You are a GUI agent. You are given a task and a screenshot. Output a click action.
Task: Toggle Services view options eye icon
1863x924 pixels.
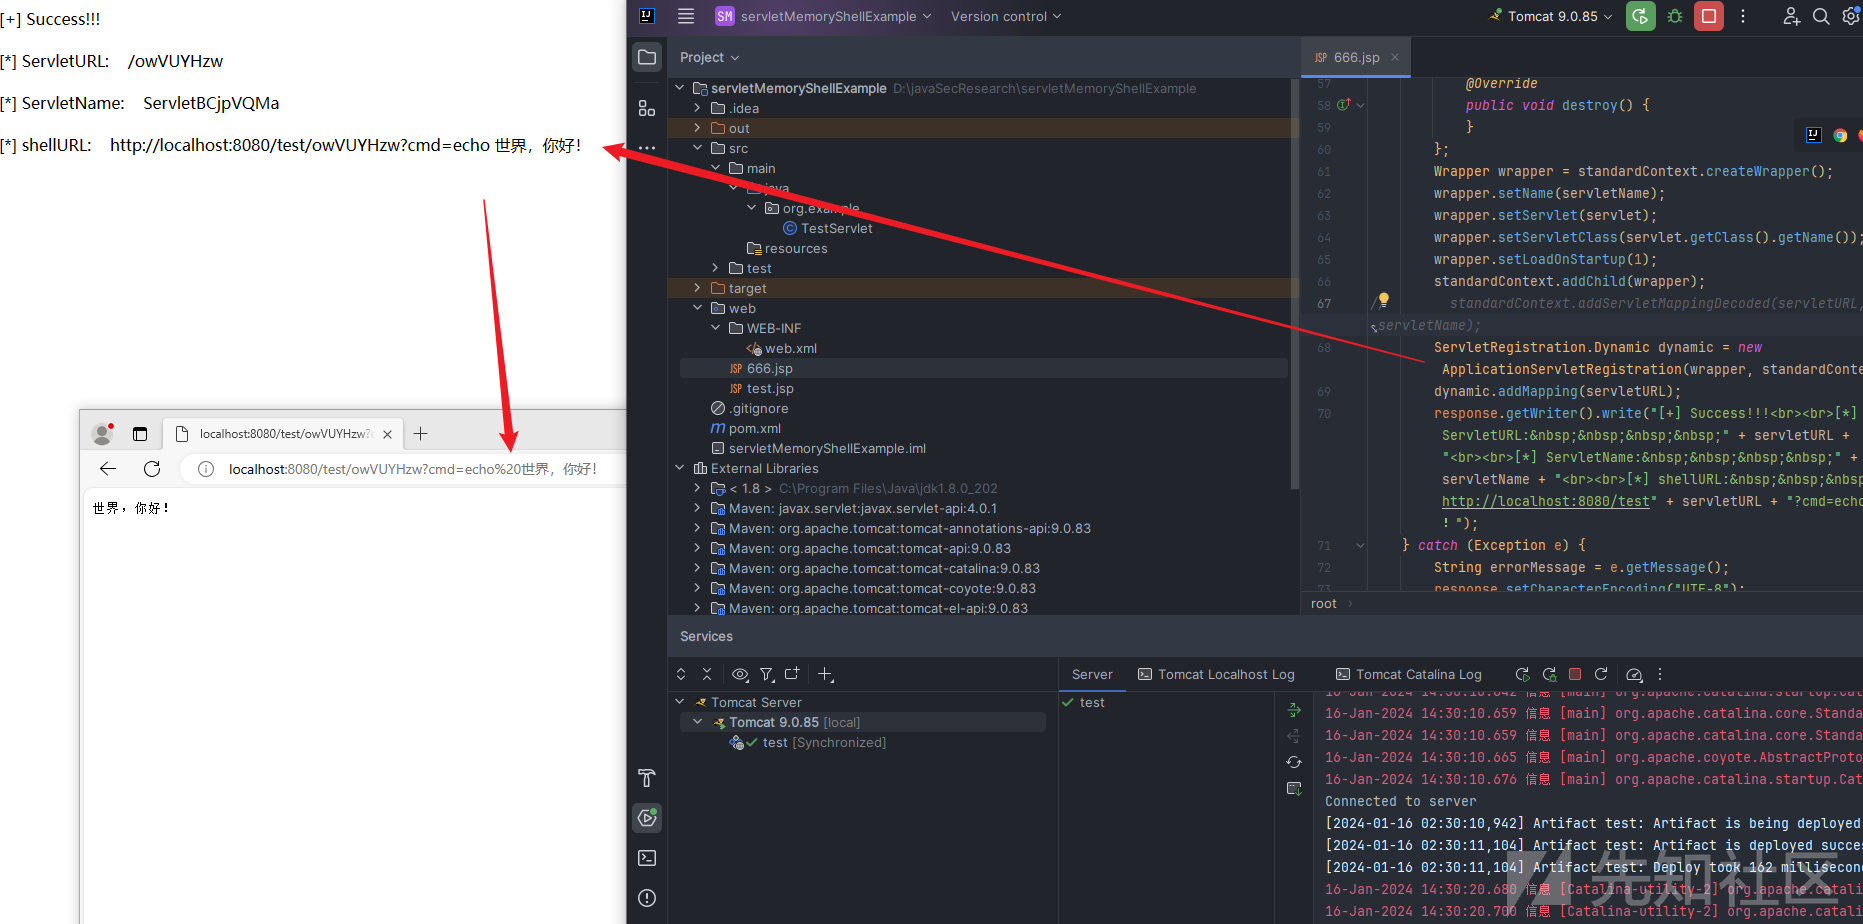[x=740, y=674]
